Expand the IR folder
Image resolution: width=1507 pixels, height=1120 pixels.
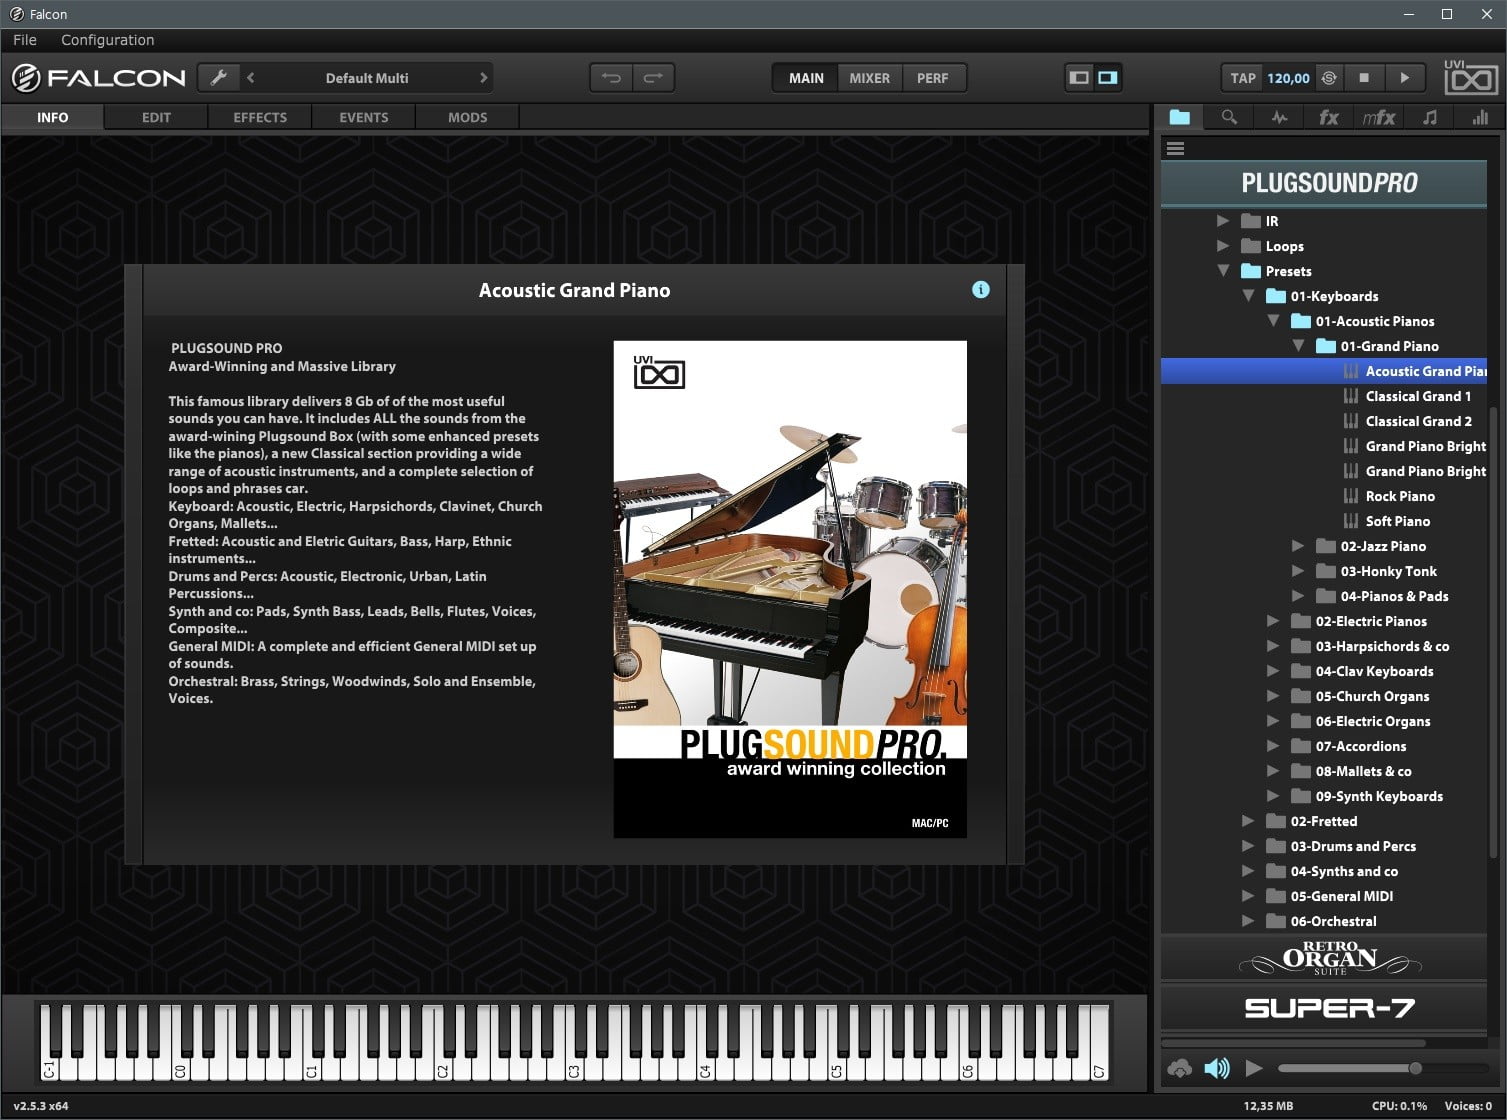tap(1222, 221)
